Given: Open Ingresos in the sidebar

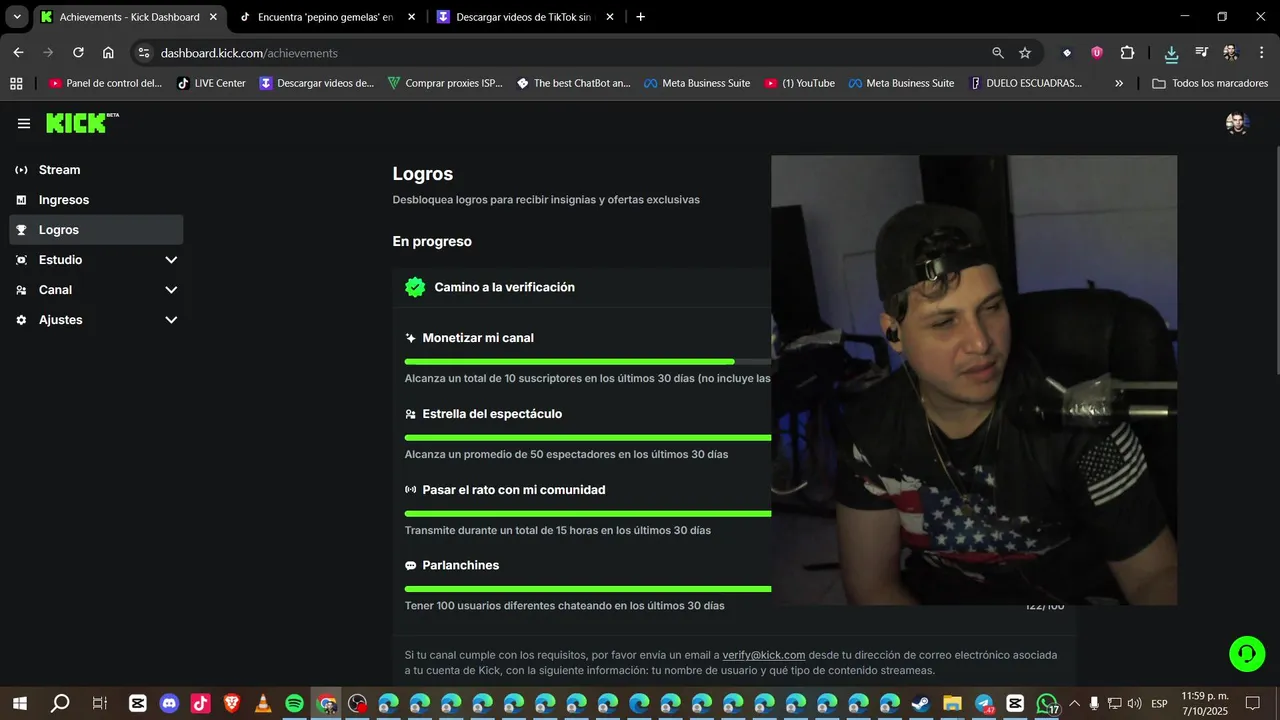Looking at the screenshot, I should 96,200.
